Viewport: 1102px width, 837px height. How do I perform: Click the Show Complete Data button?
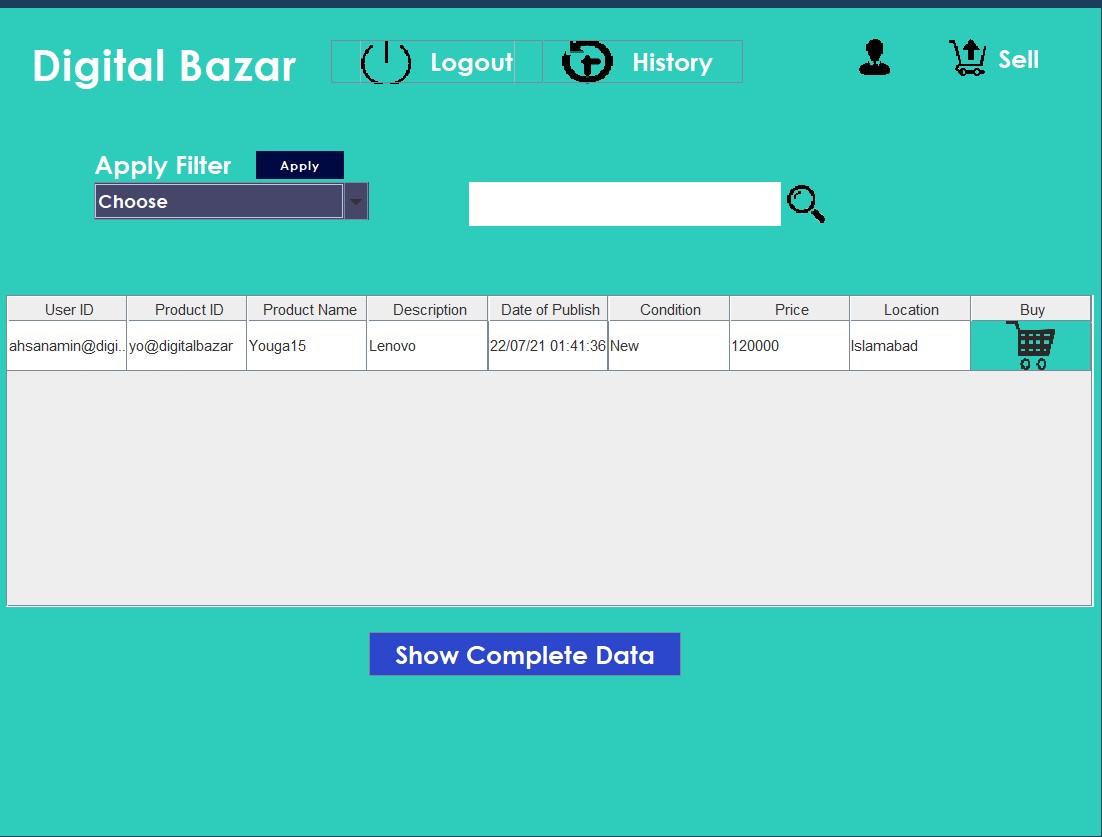(x=524, y=654)
